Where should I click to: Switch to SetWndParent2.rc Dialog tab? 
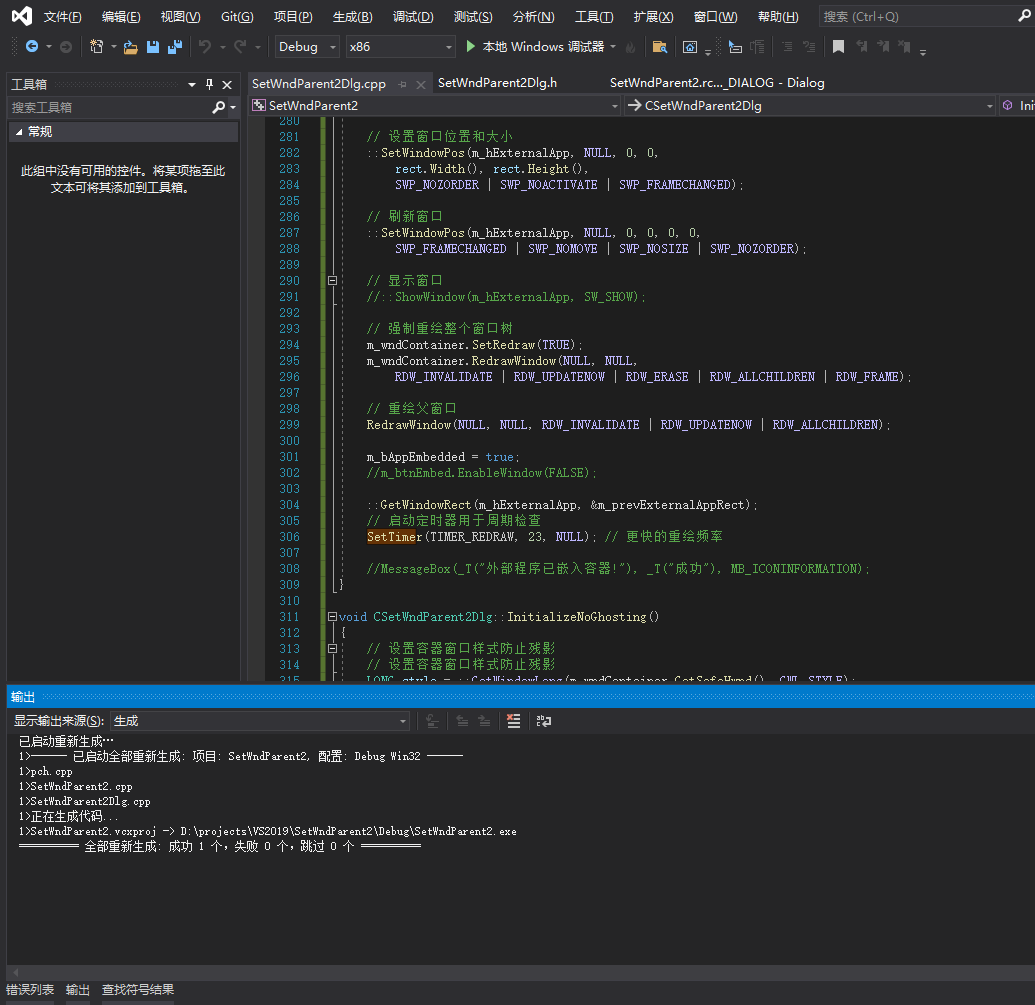[717, 82]
